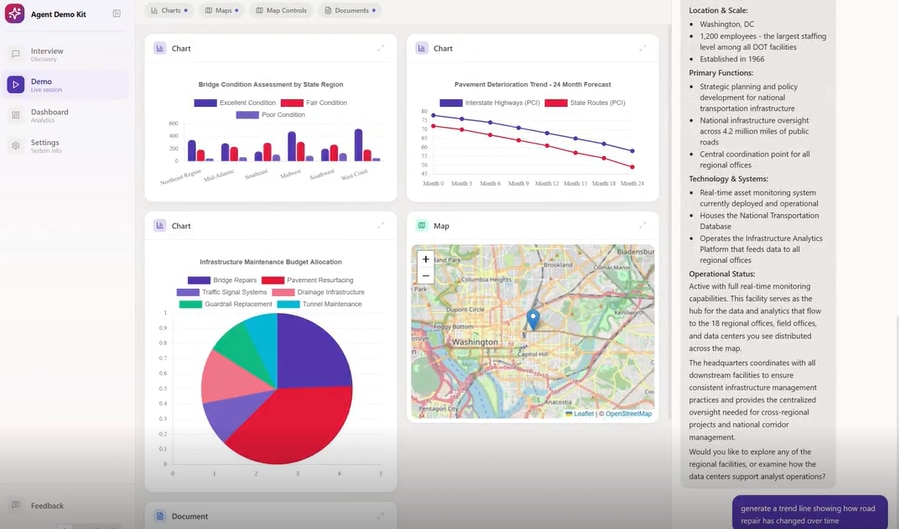This screenshot has height=529, width=899.
Task: Open the OpenStreetMap attribution link
Action: point(628,414)
